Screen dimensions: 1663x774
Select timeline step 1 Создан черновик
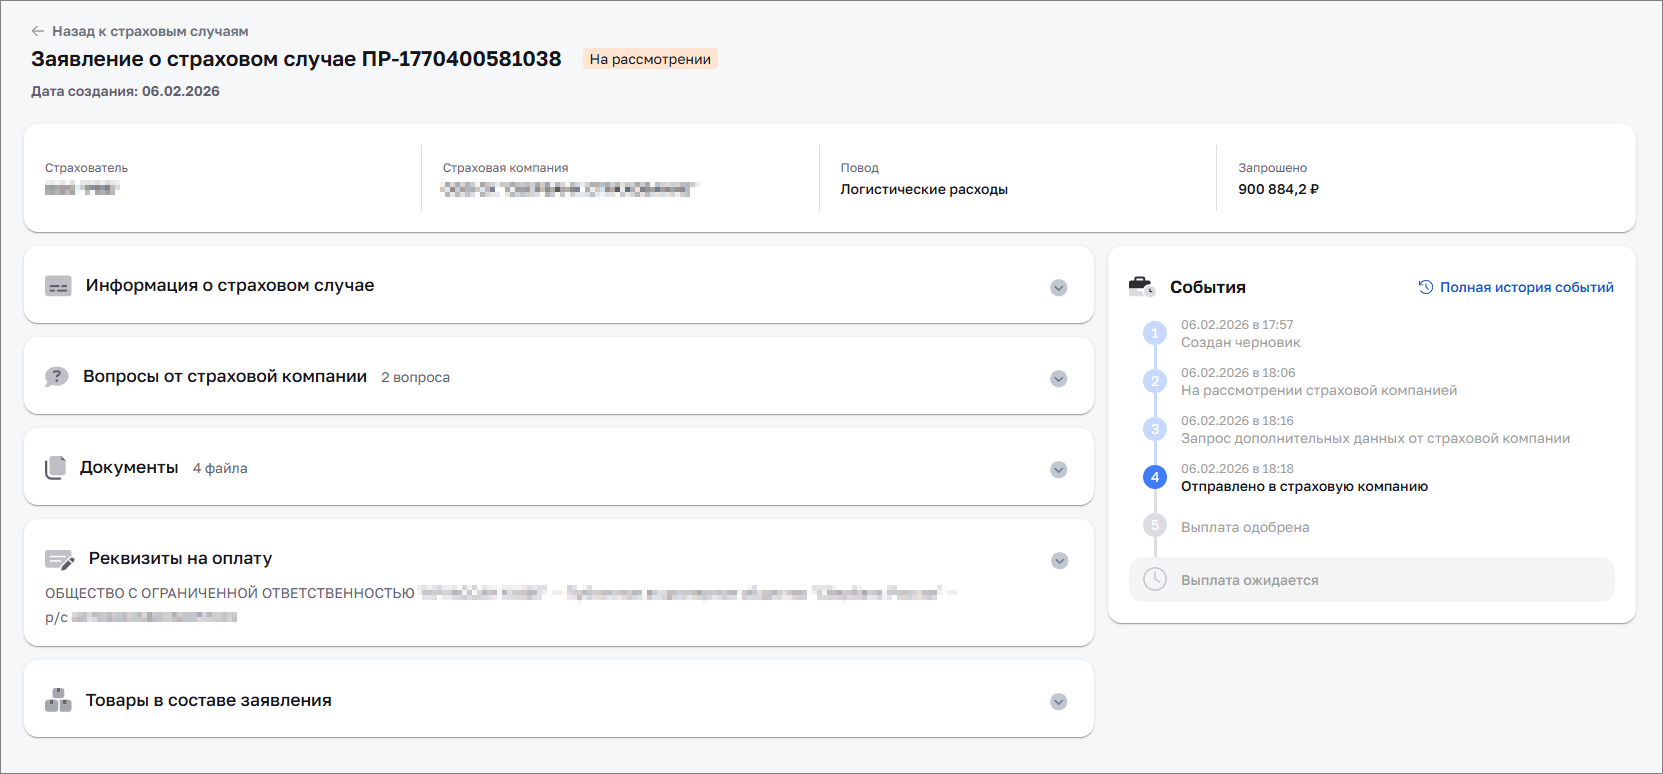pyautogui.click(x=1240, y=342)
